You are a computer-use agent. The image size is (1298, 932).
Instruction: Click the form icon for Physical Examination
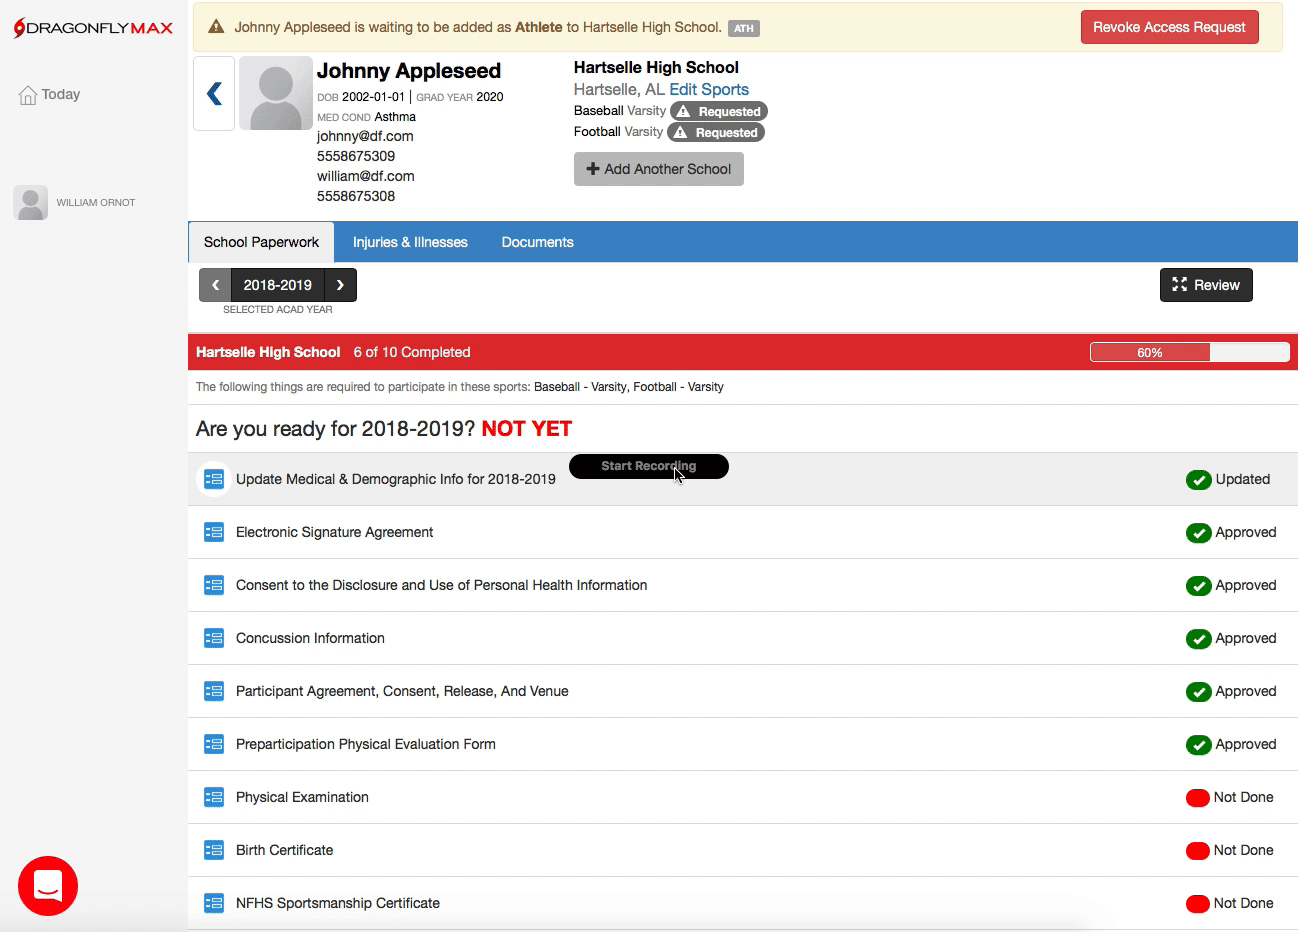[x=214, y=797]
